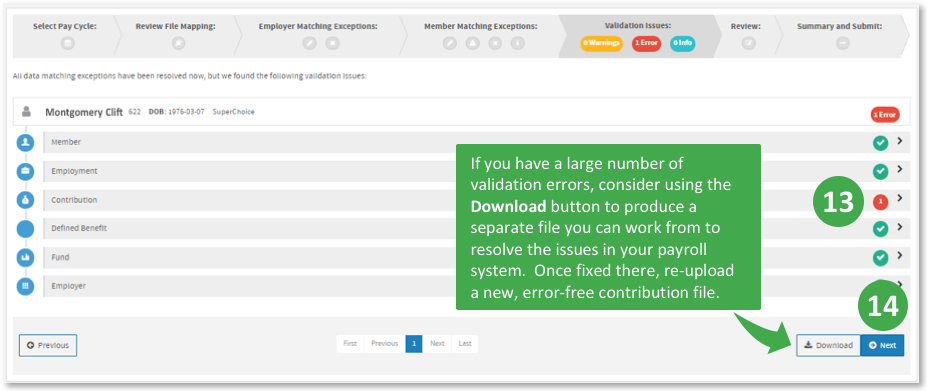Expand the Employment section chevron
927x391 pixels.
[x=899, y=169]
